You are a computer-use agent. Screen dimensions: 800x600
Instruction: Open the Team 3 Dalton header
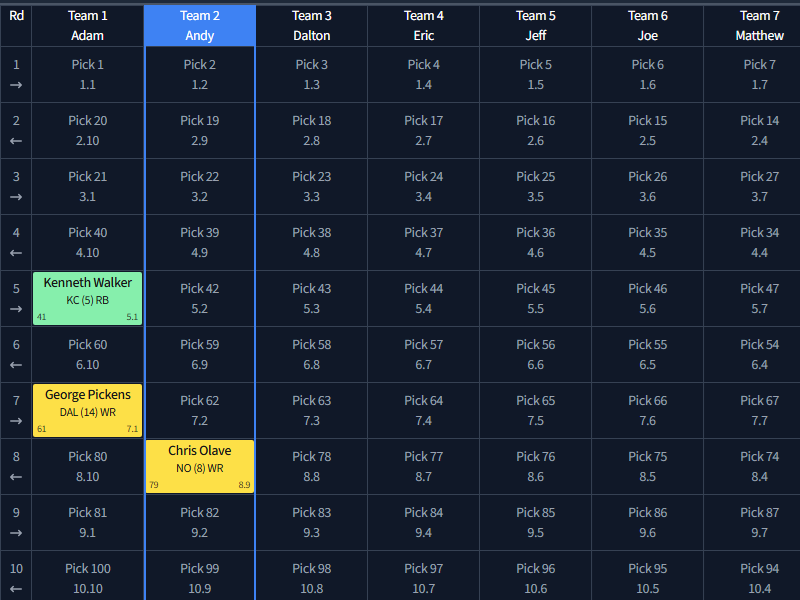[312, 26]
